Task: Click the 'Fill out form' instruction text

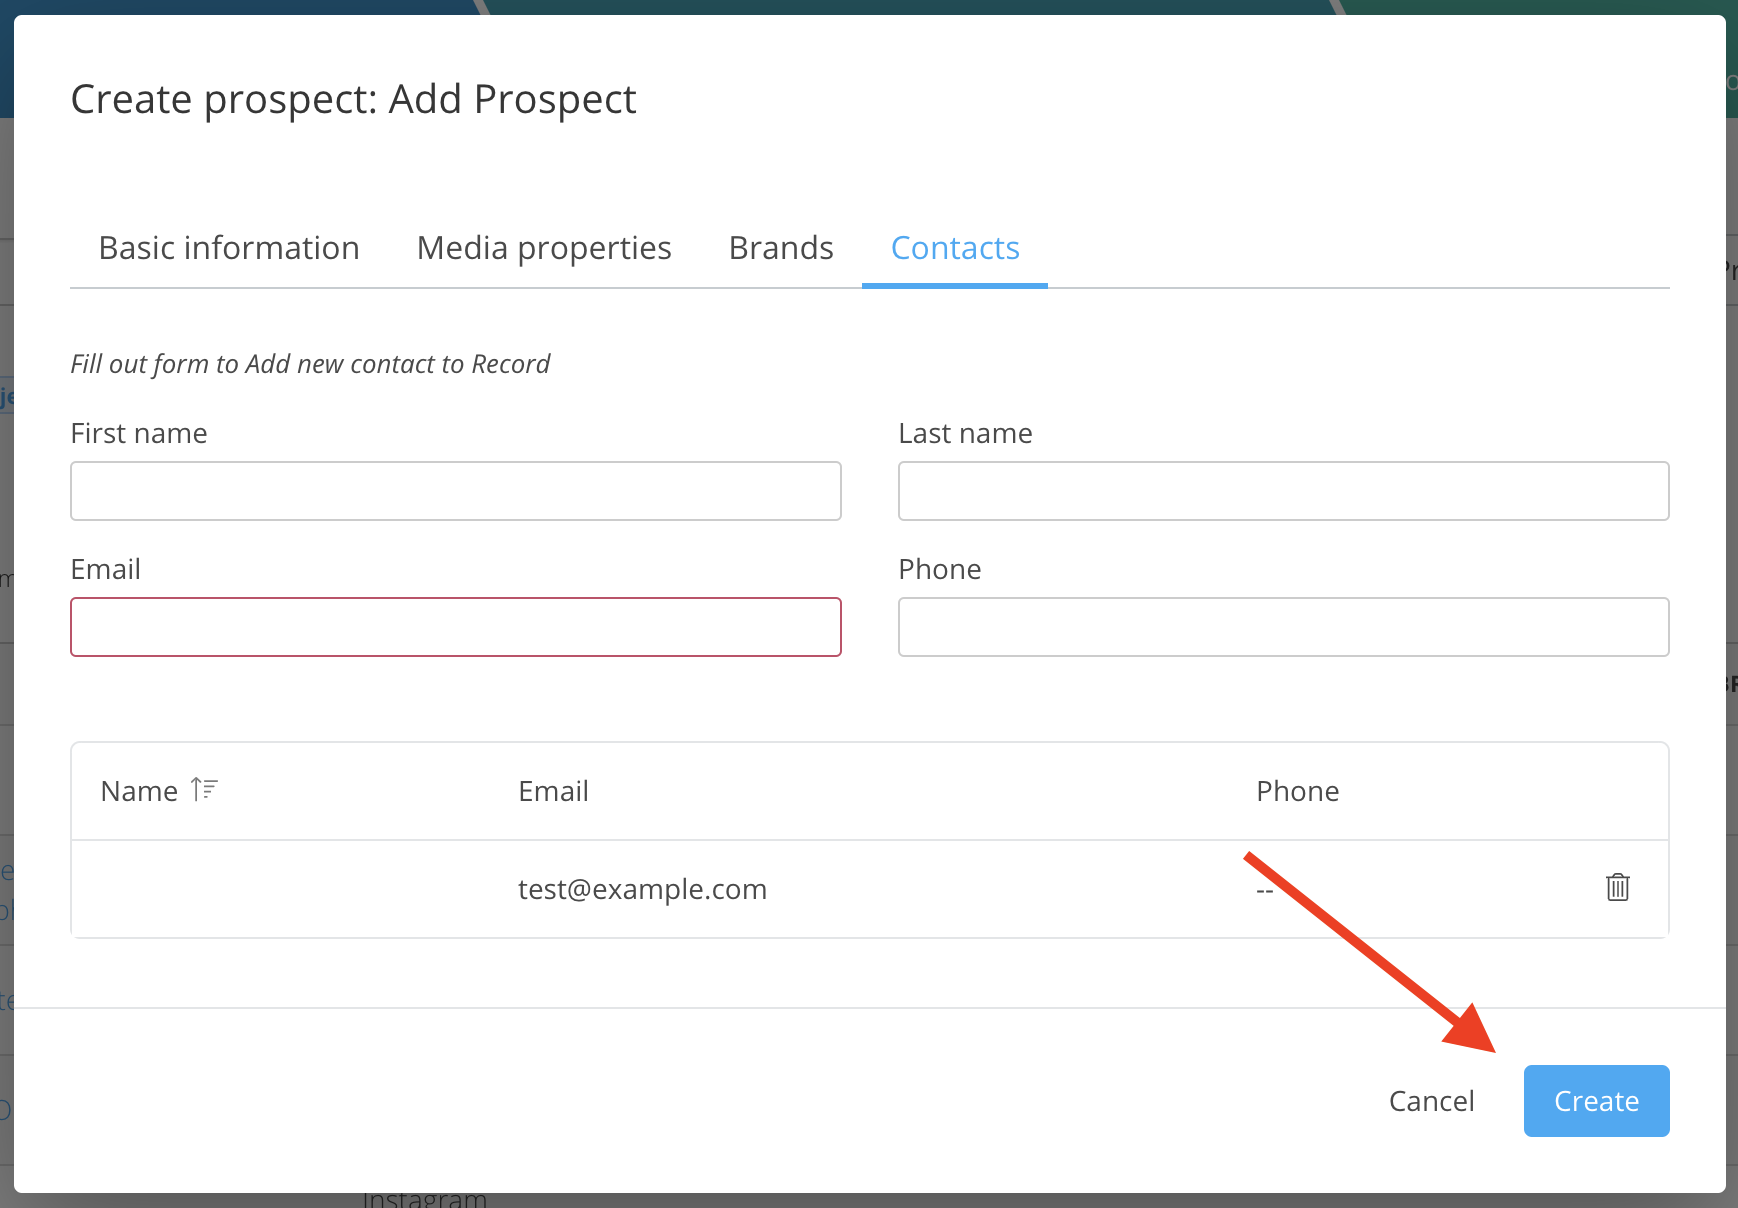Action: tap(310, 364)
